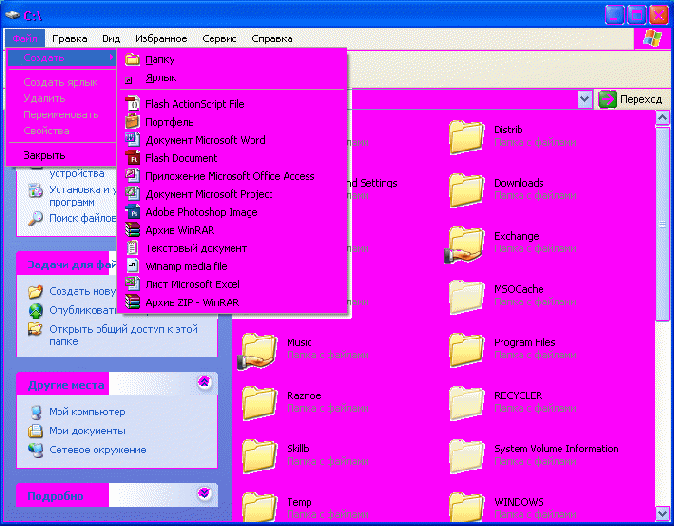This screenshot has height=526, width=674.
Task: Open the Distrib folder icon
Action: pos(466,137)
